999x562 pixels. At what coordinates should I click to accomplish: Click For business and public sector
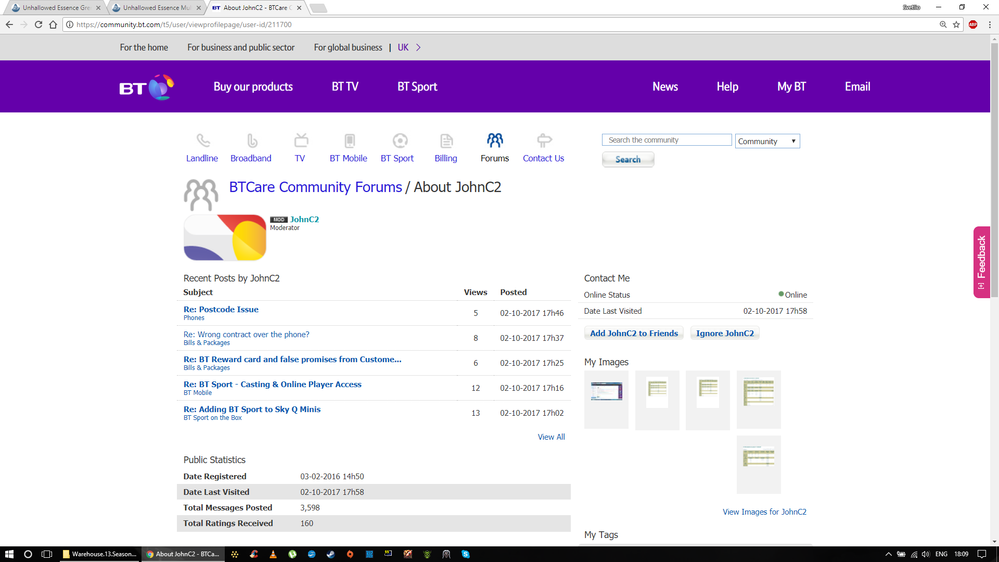tap(241, 47)
